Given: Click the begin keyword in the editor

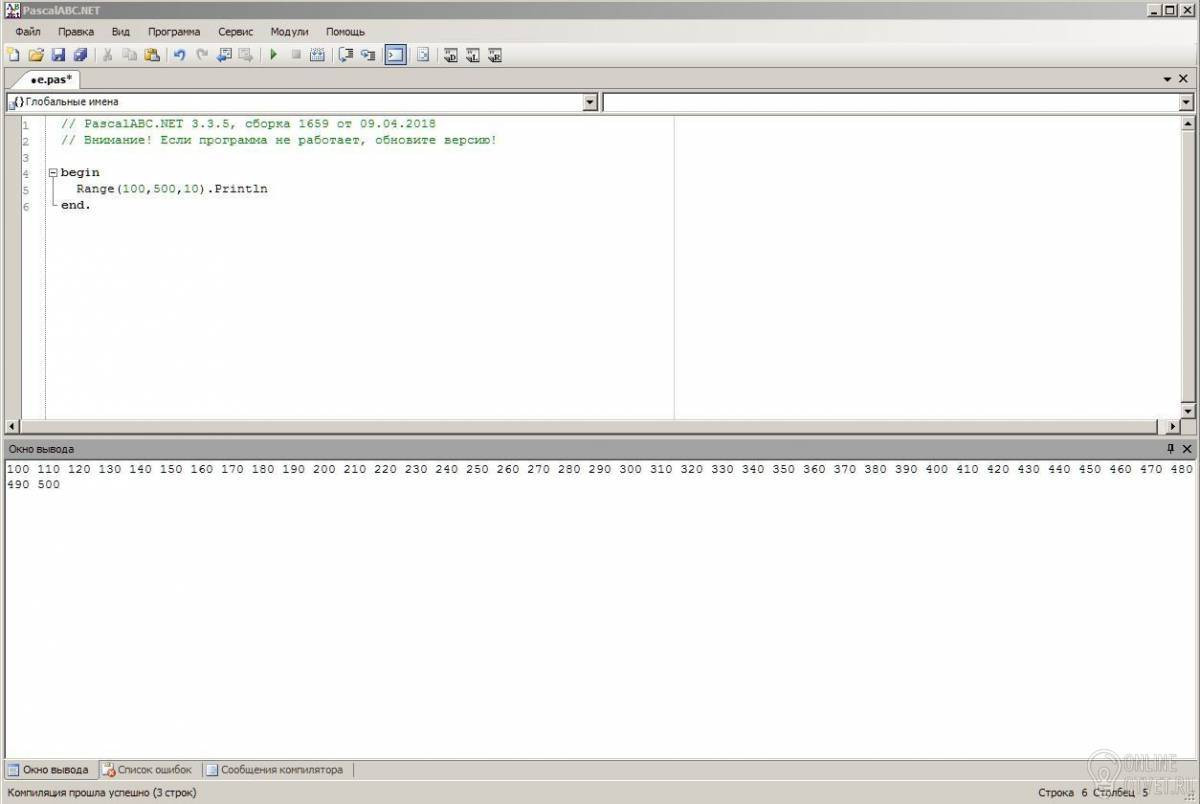Looking at the screenshot, I should [x=80, y=173].
